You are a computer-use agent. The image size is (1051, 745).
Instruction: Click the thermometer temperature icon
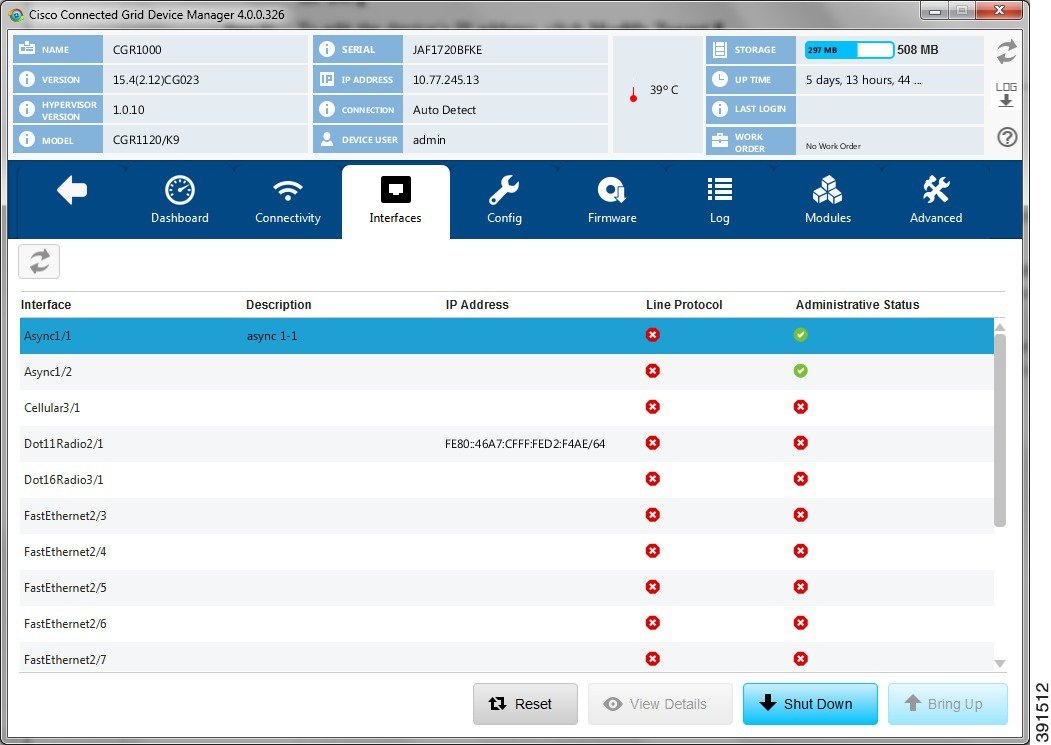coord(633,93)
